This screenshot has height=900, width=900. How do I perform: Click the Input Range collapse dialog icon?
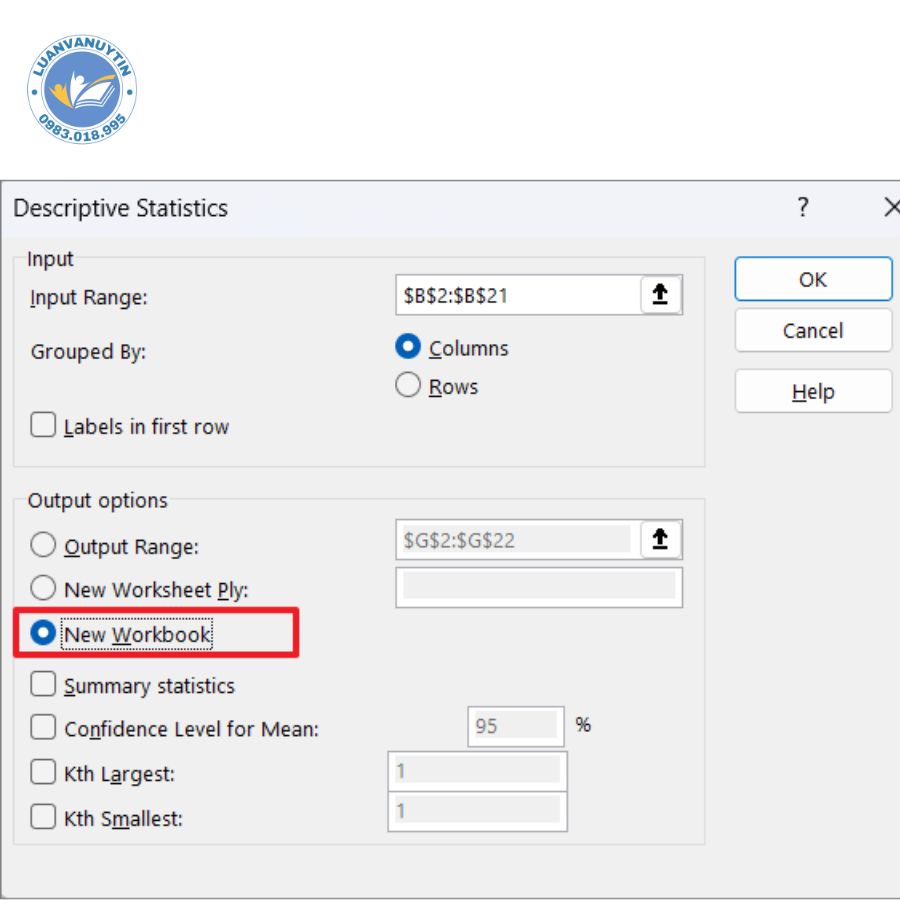point(660,296)
